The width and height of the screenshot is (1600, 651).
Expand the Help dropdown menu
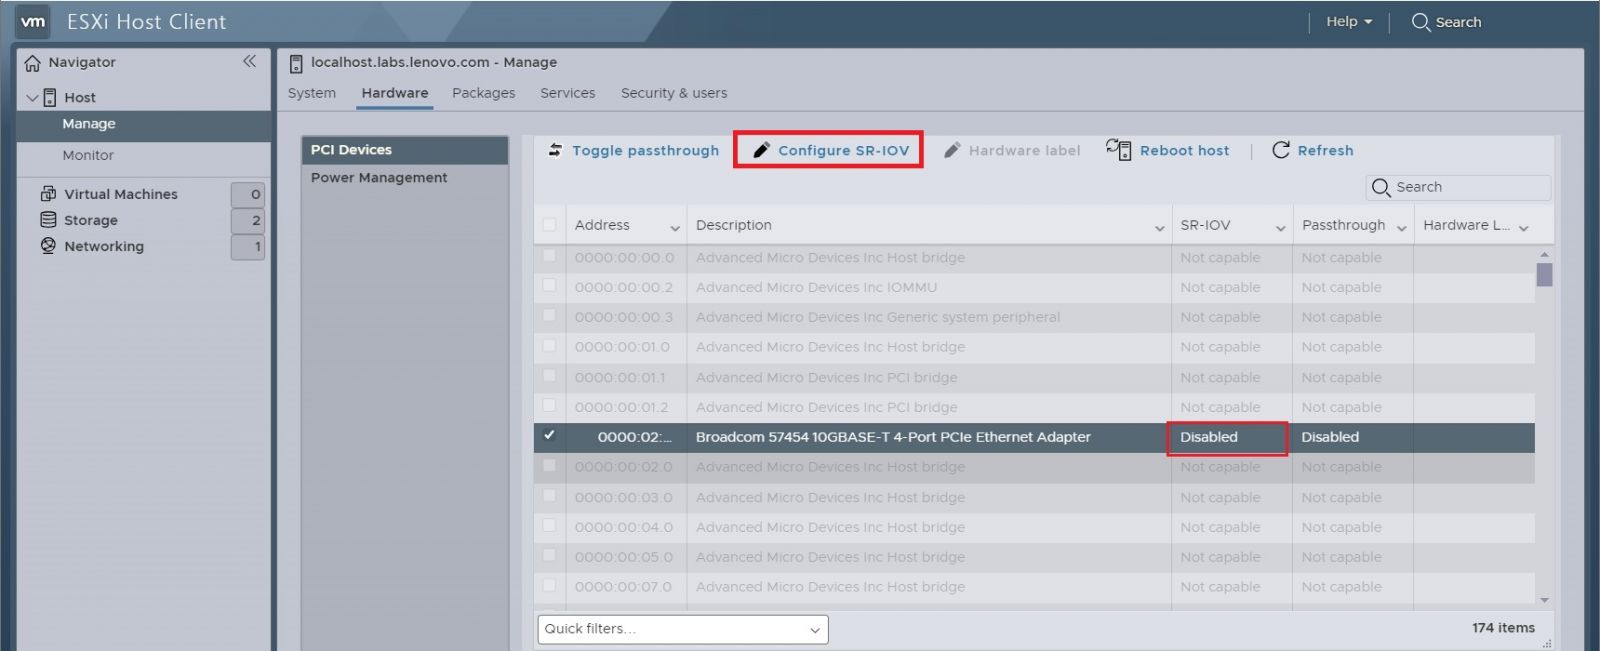[1348, 22]
